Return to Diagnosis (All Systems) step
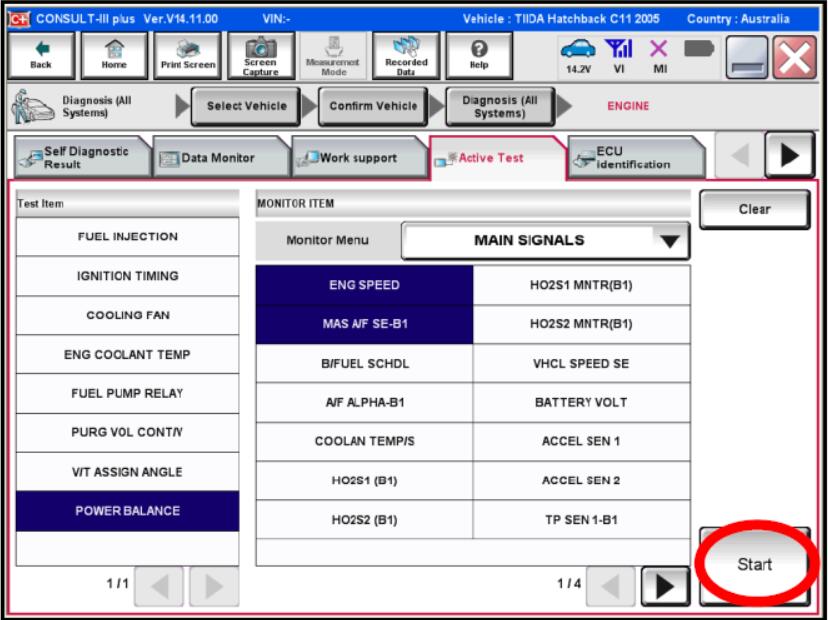828x620 pixels. pos(500,106)
